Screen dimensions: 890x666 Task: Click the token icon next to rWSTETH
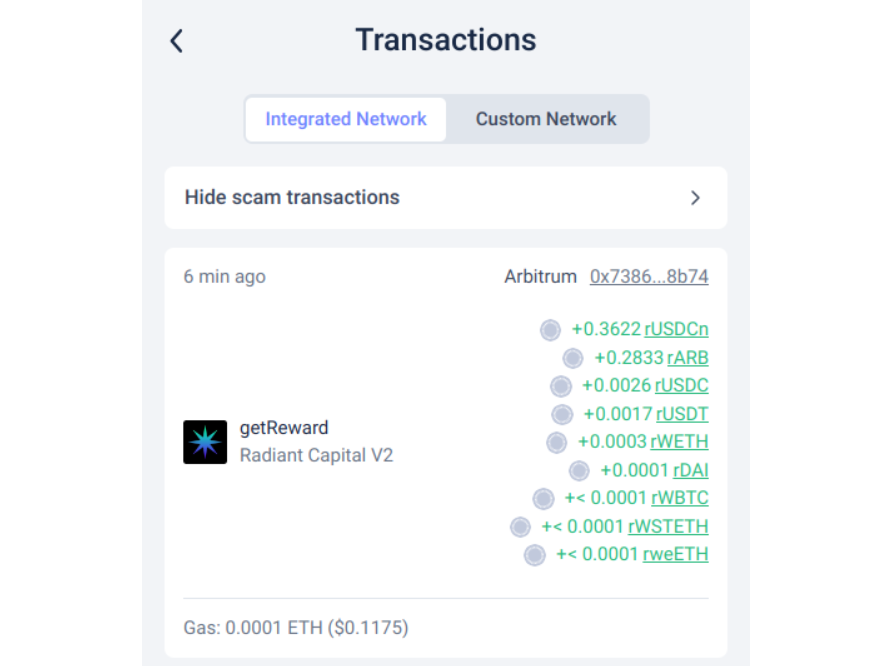(520, 527)
